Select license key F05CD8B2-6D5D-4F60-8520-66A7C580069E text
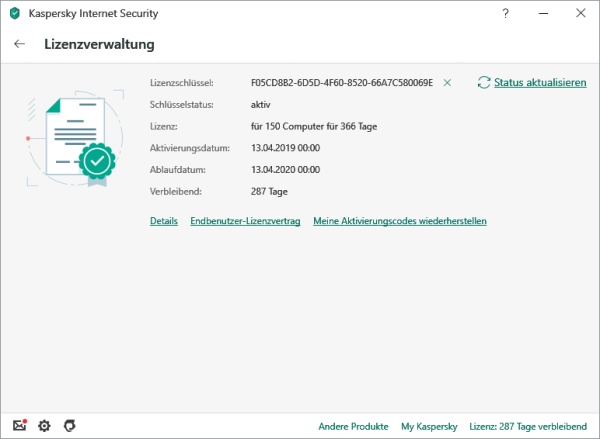The width and height of the screenshot is (600, 439). coord(342,83)
